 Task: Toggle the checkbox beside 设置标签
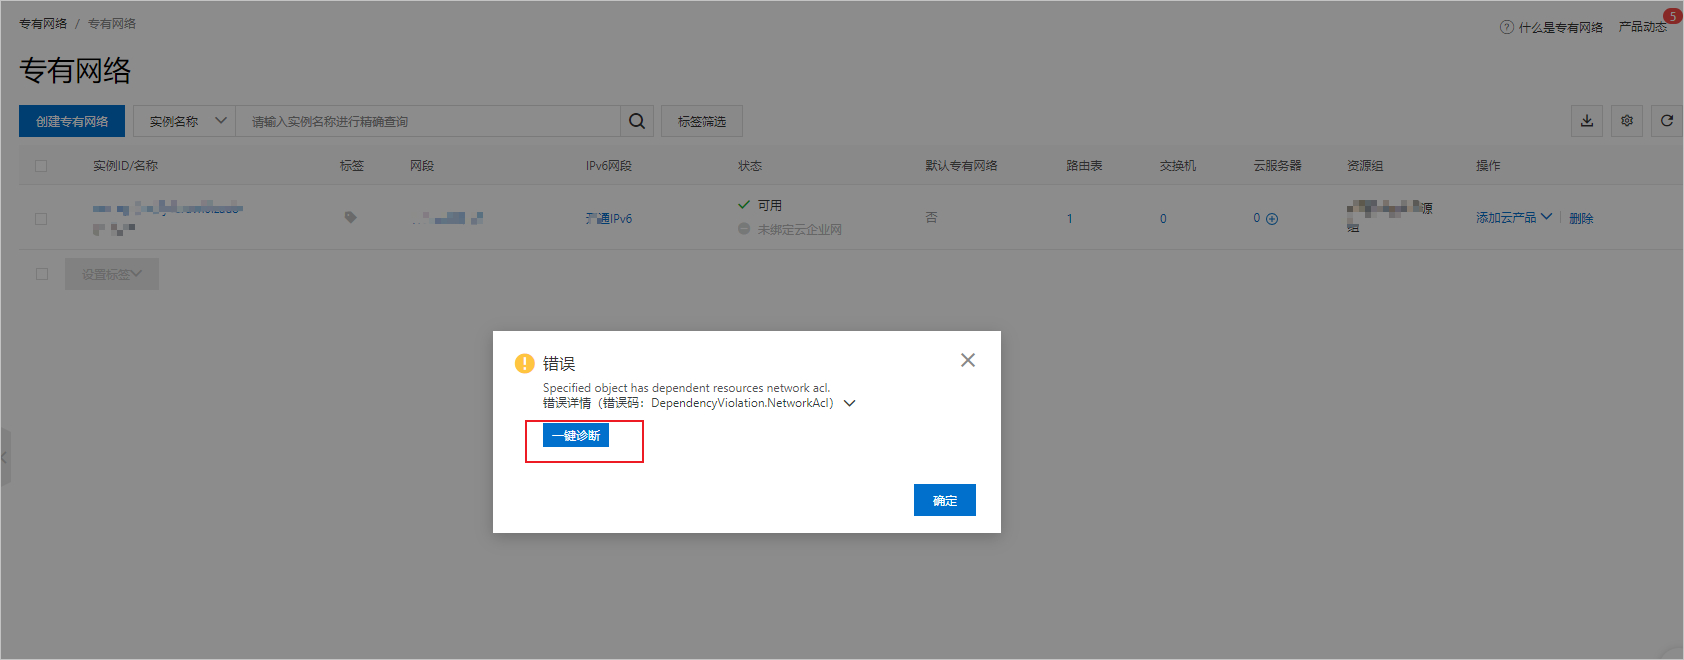pyautogui.click(x=42, y=274)
